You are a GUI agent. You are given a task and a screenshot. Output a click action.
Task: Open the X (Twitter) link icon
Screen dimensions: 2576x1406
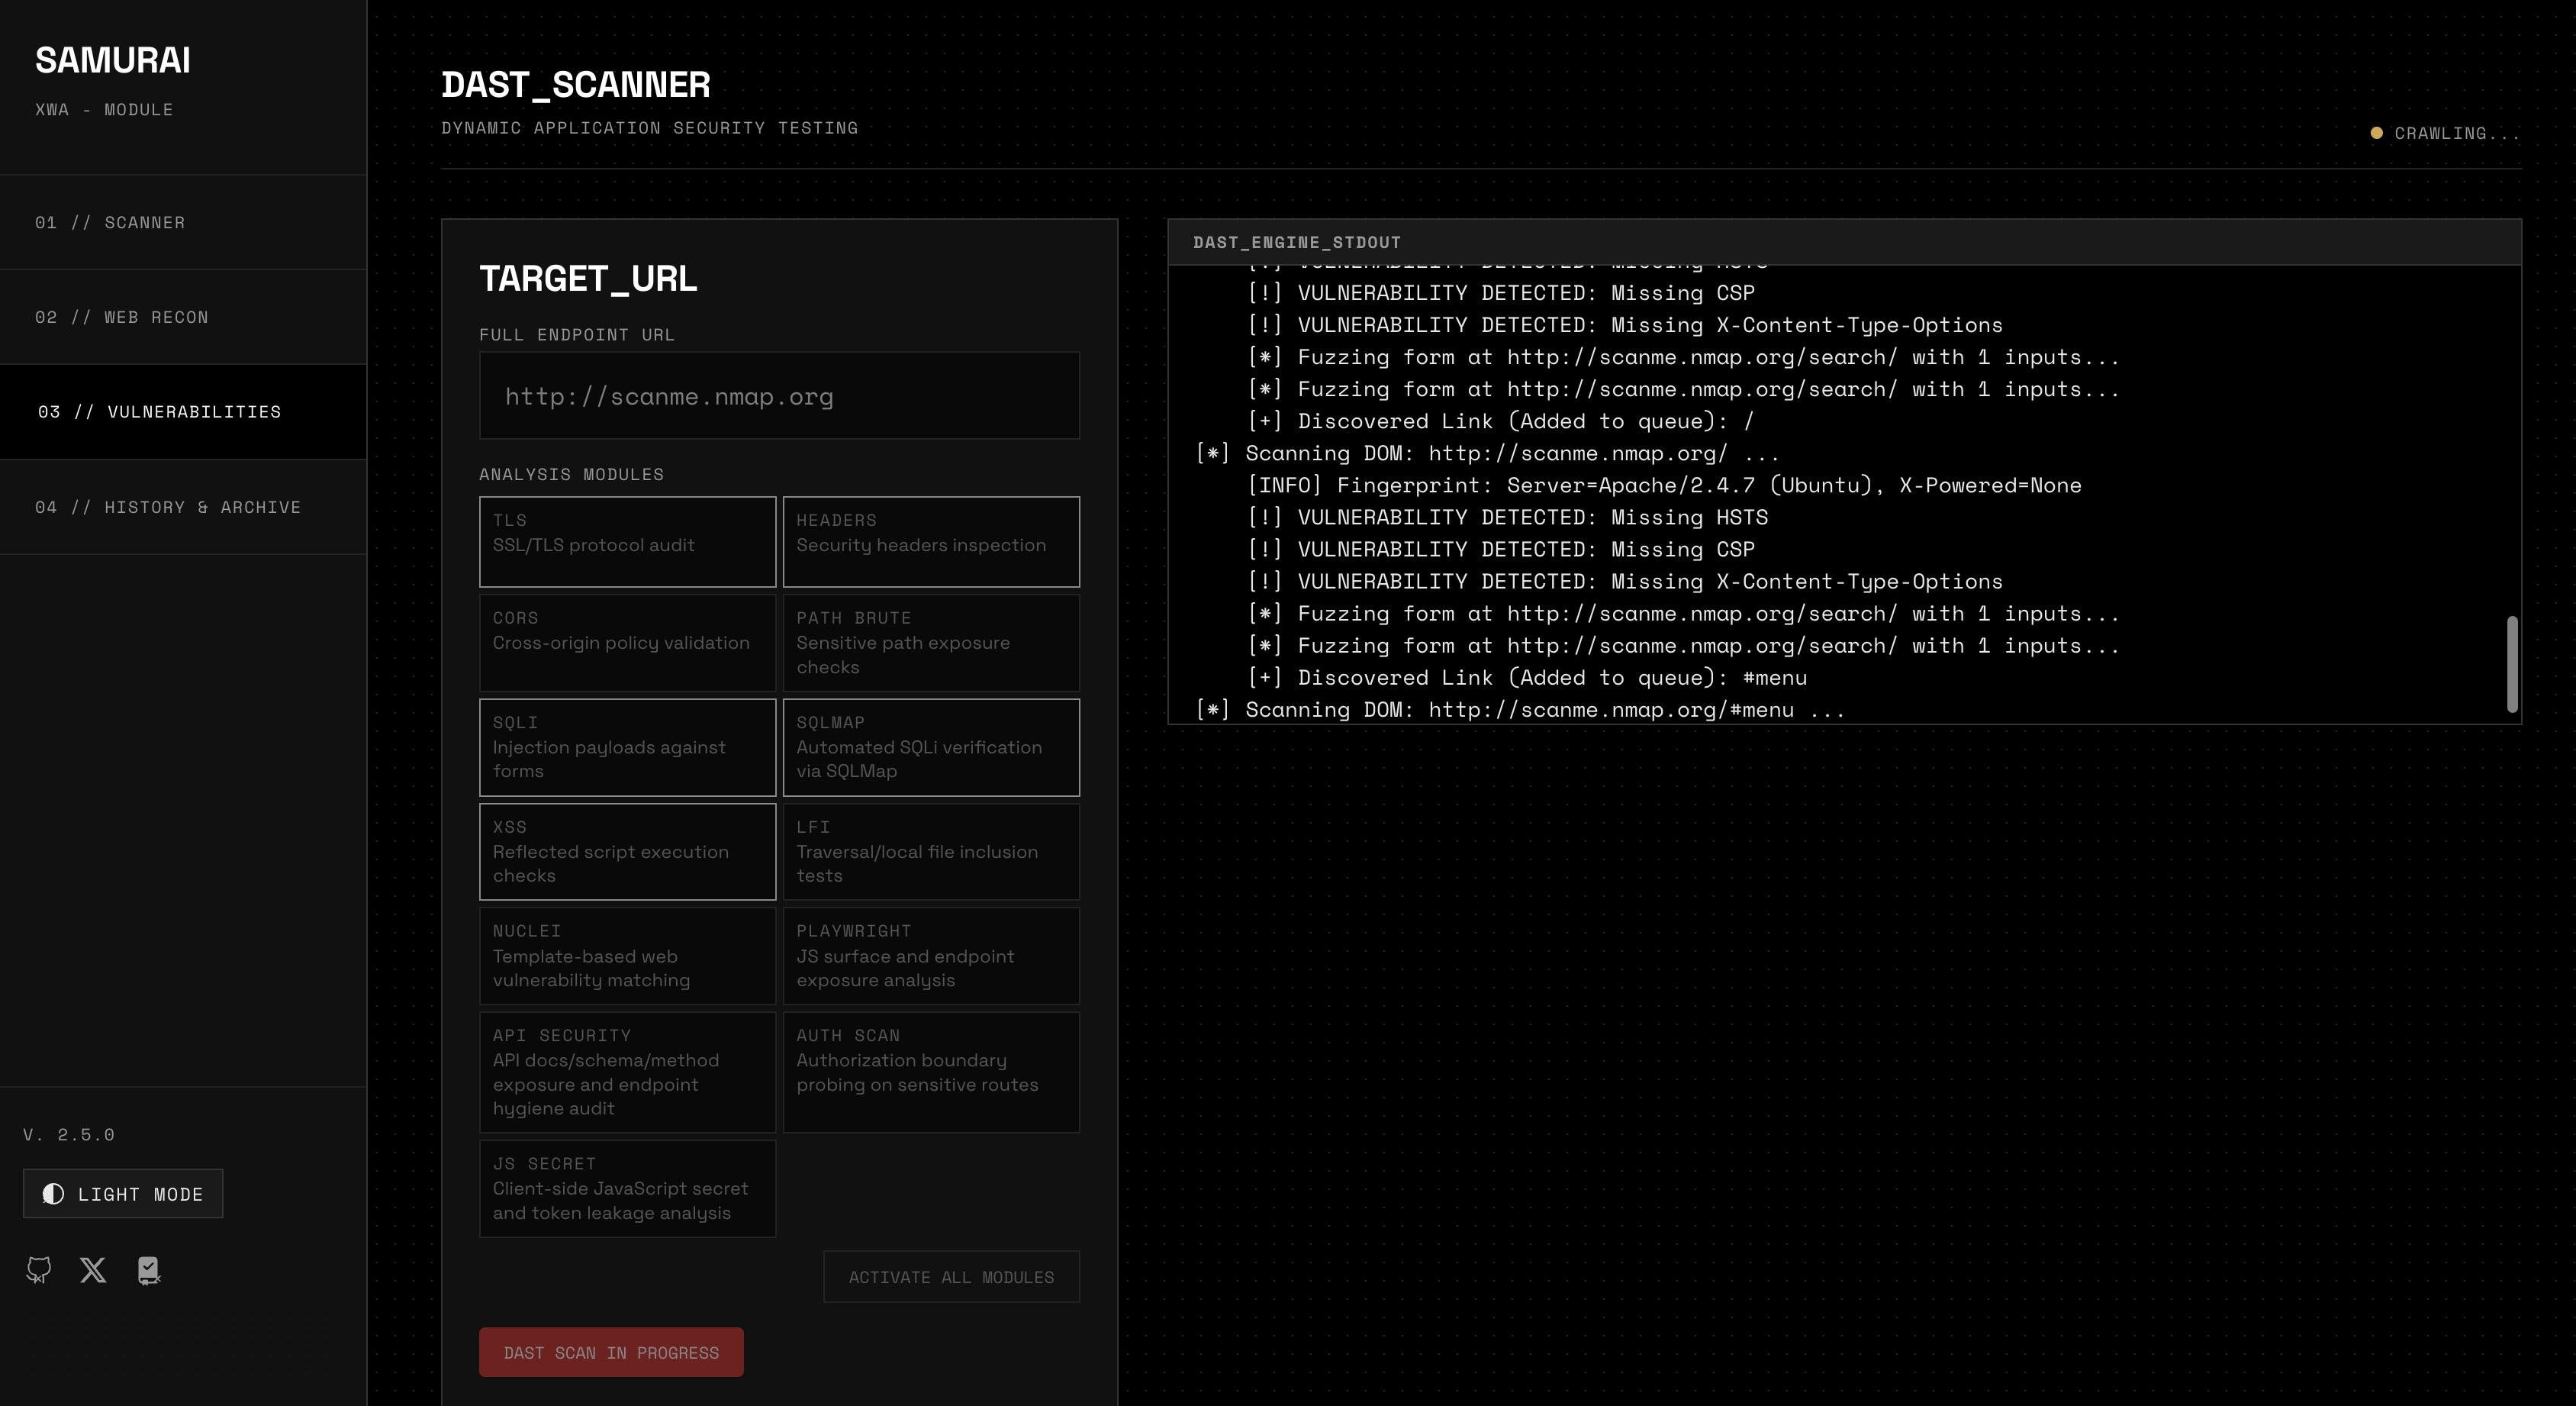[93, 1270]
